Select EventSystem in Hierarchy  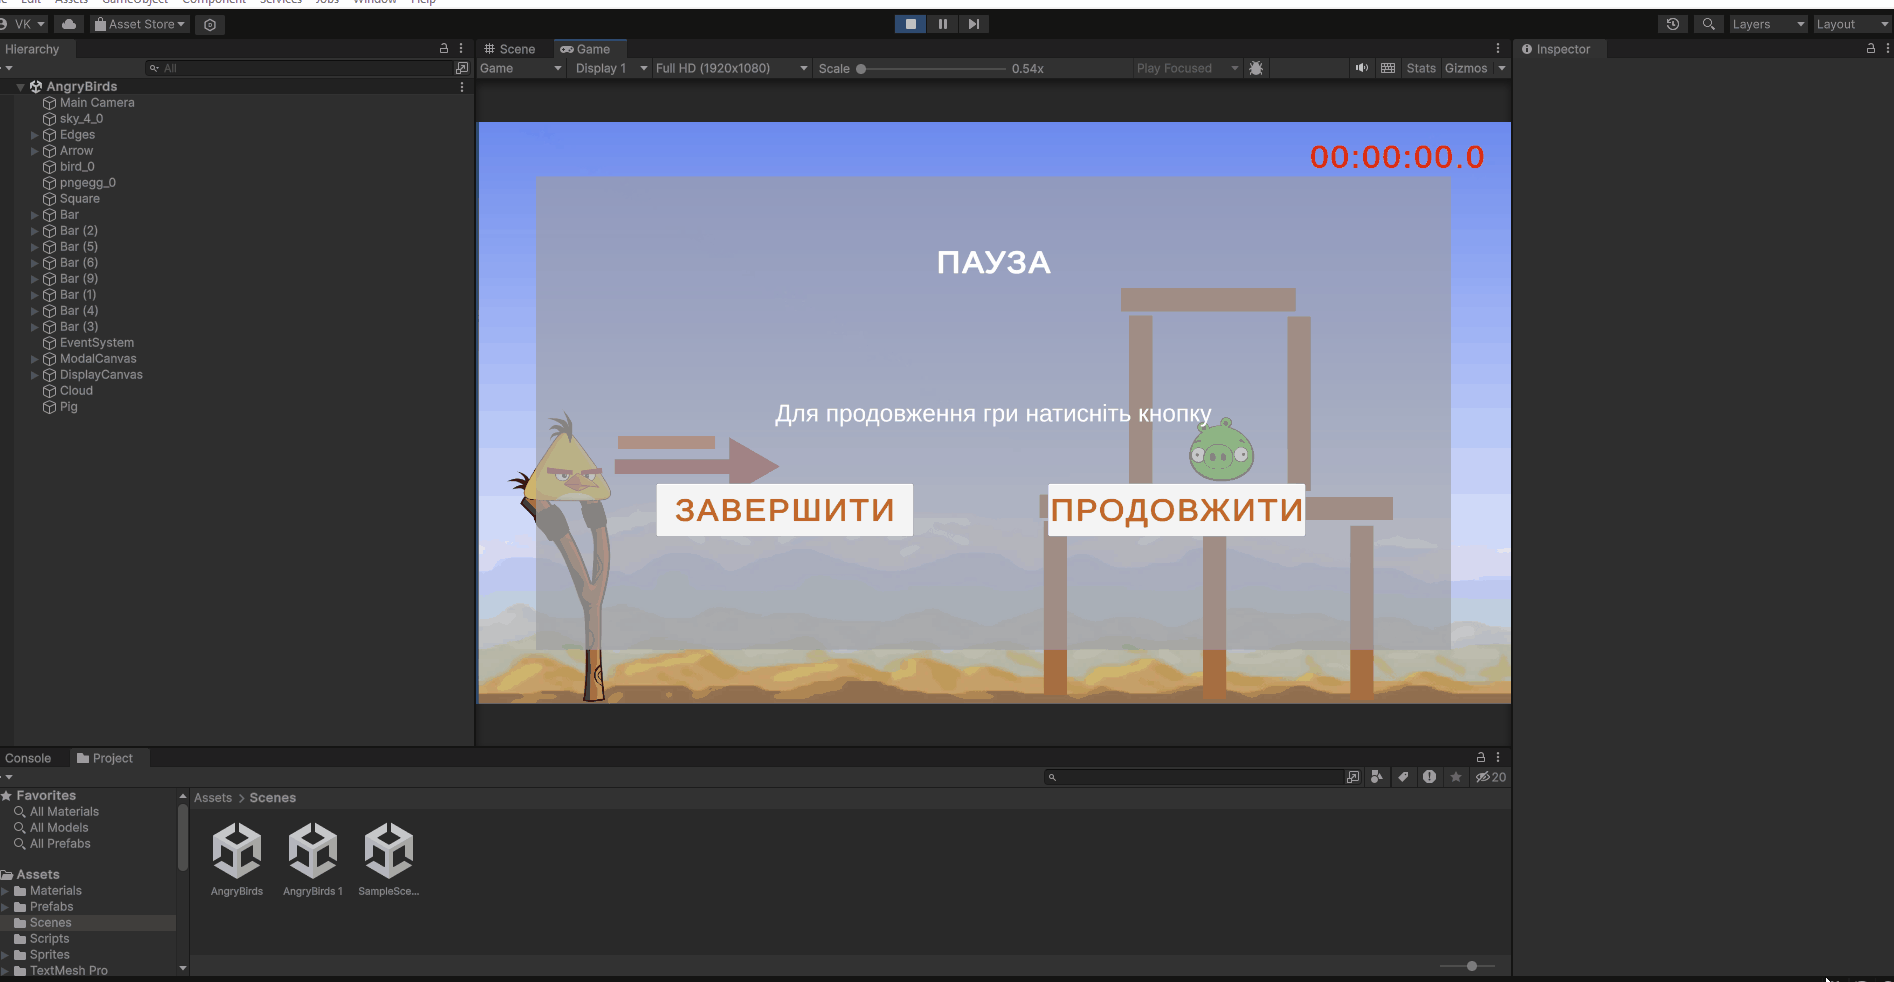pos(96,343)
